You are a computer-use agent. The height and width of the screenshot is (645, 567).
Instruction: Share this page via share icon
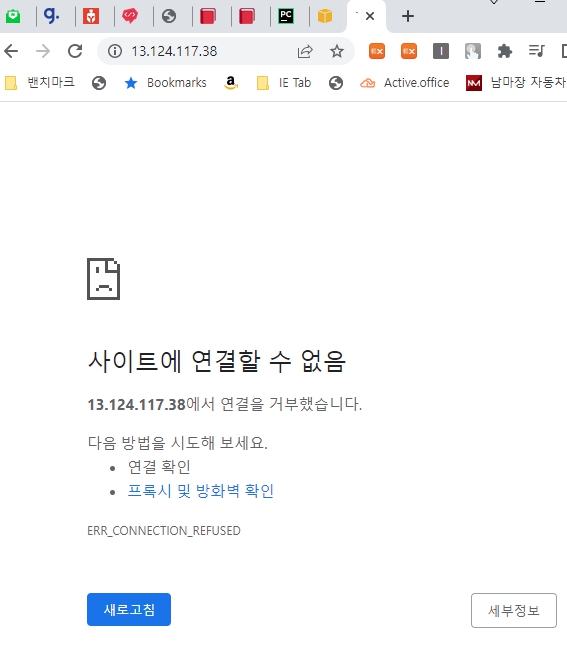305,51
